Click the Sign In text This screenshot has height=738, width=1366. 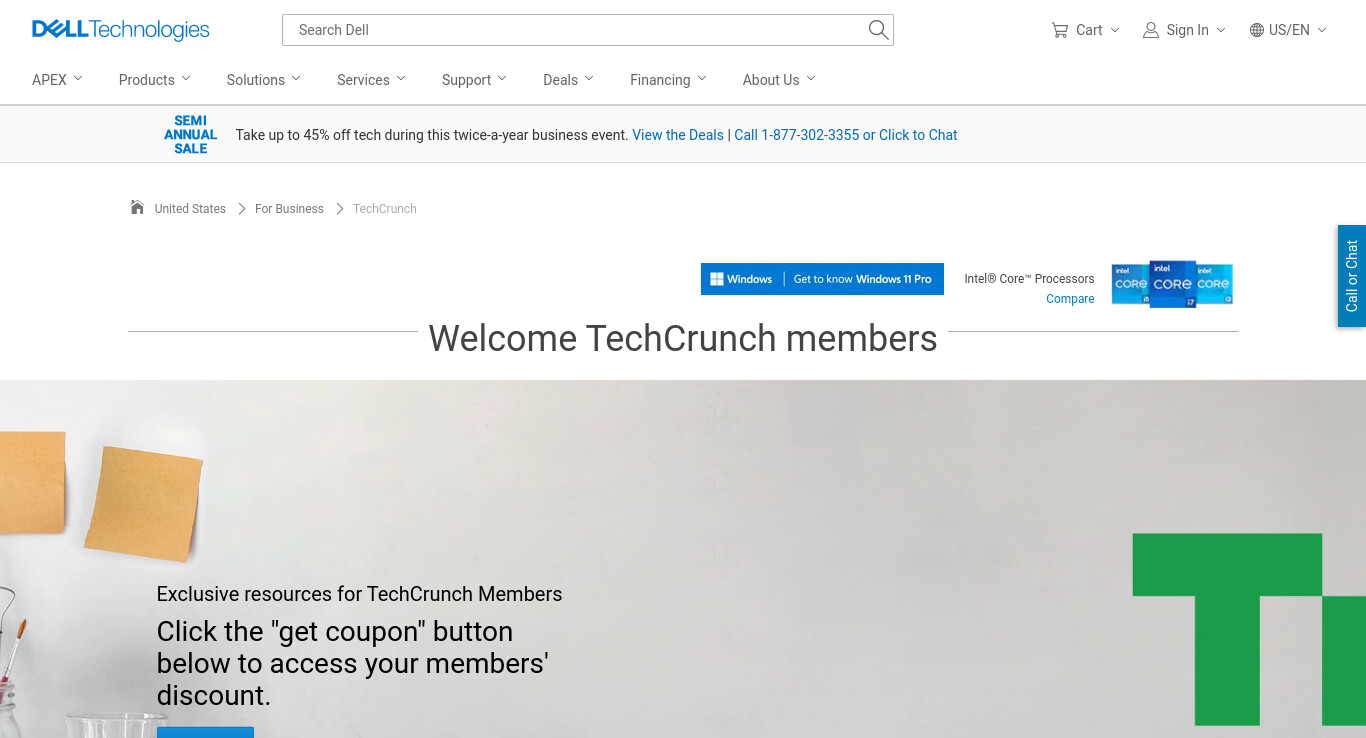[1188, 30]
